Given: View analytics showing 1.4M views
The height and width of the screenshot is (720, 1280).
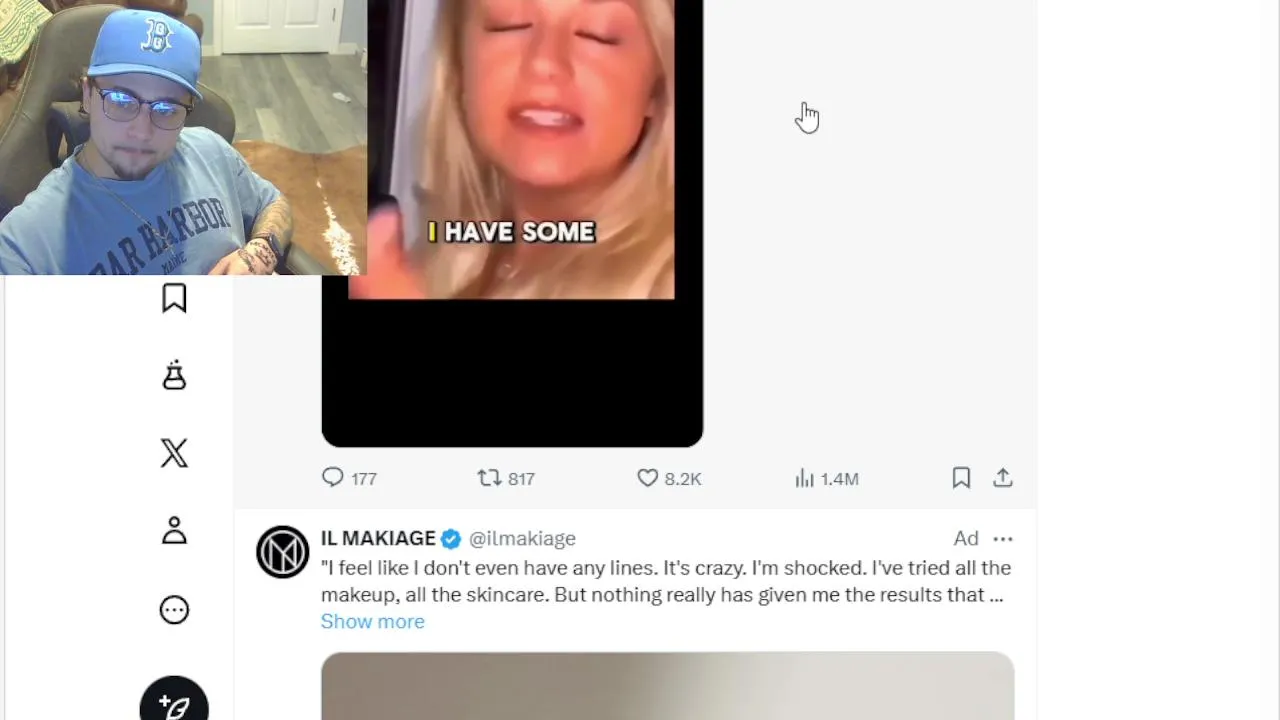Looking at the screenshot, I should [826, 478].
